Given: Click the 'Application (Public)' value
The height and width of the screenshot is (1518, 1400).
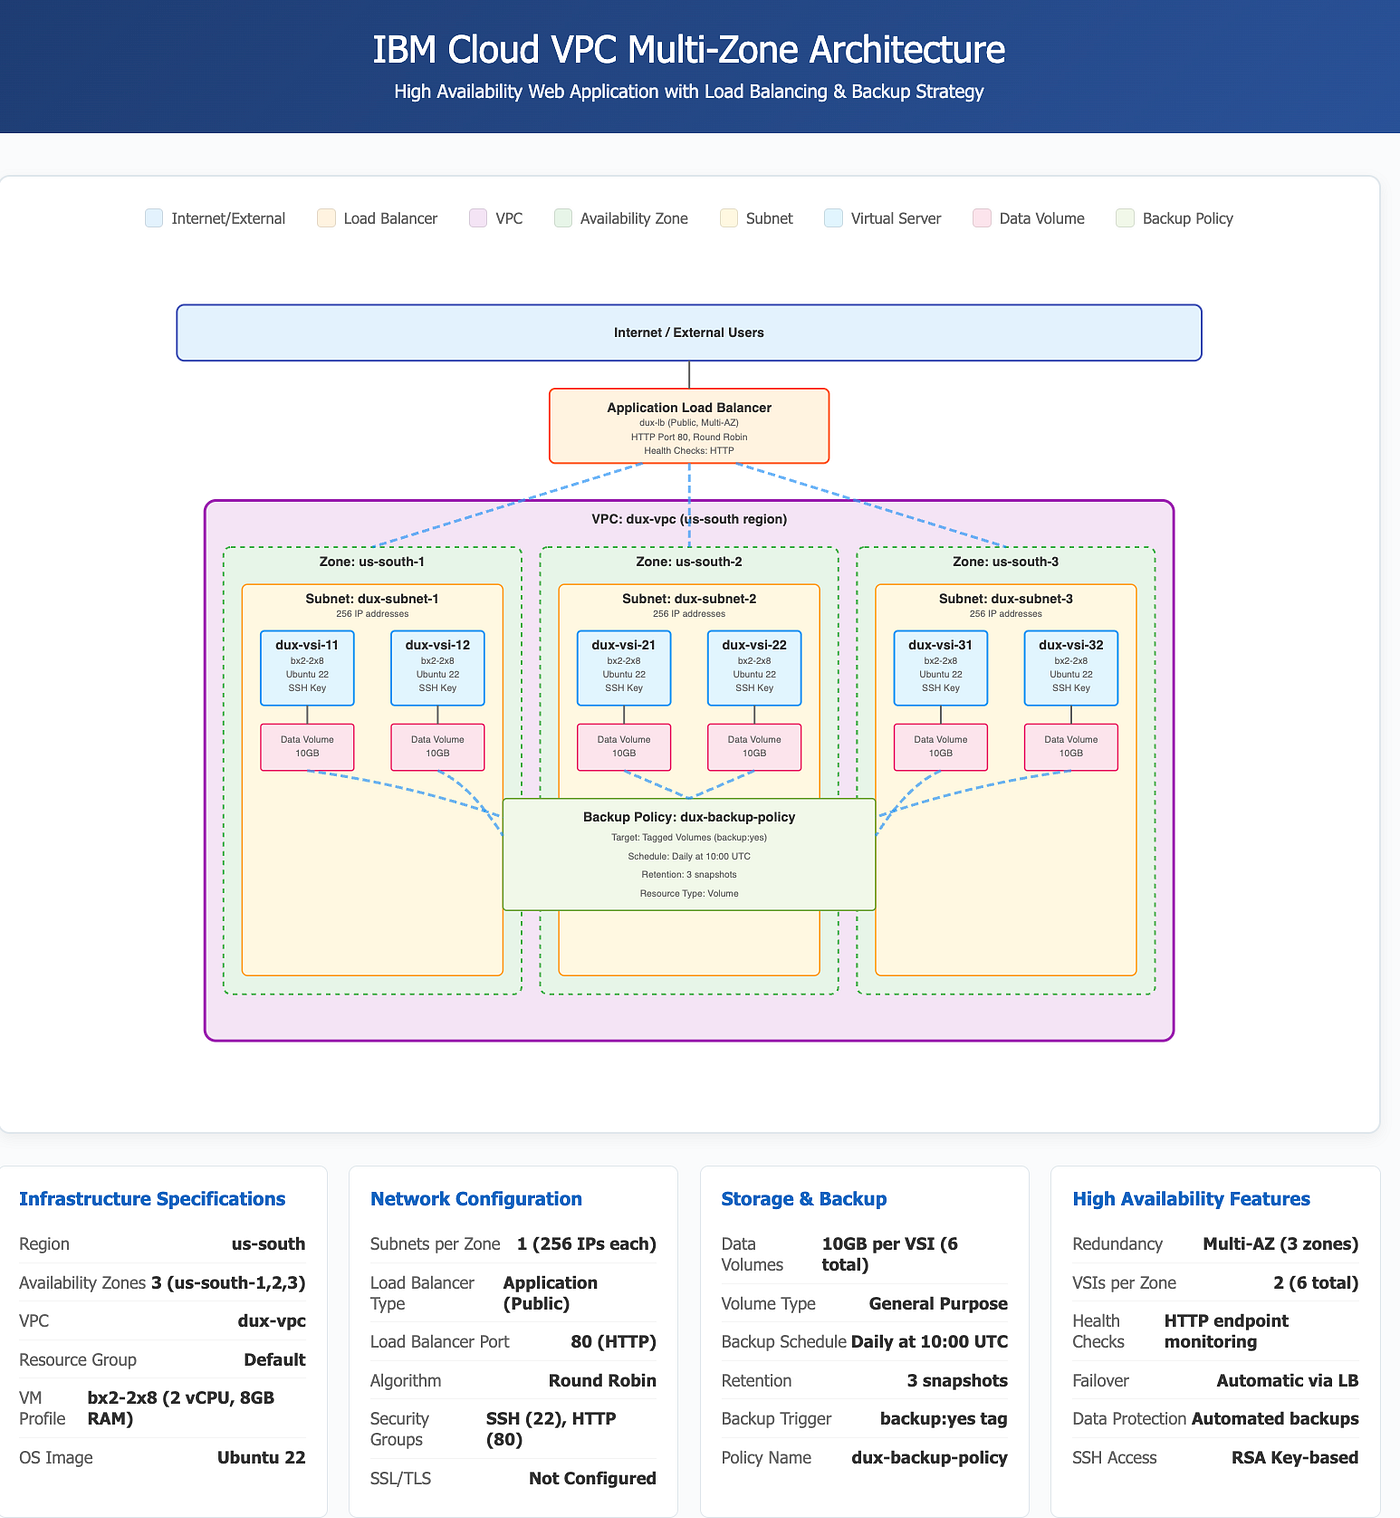Looking at the screenshot, I should pos(550,1293).
